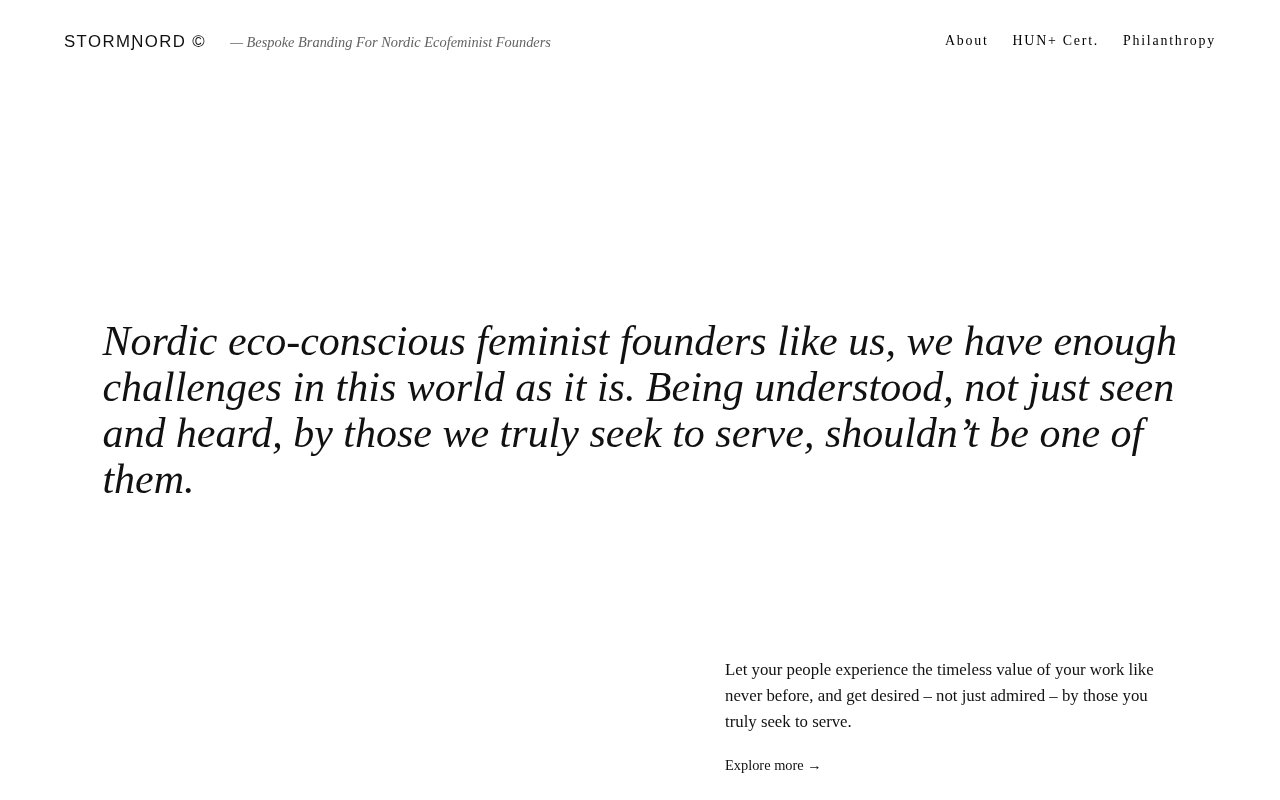Click the word Ecofeminist in the tagline

pos(458,43)
